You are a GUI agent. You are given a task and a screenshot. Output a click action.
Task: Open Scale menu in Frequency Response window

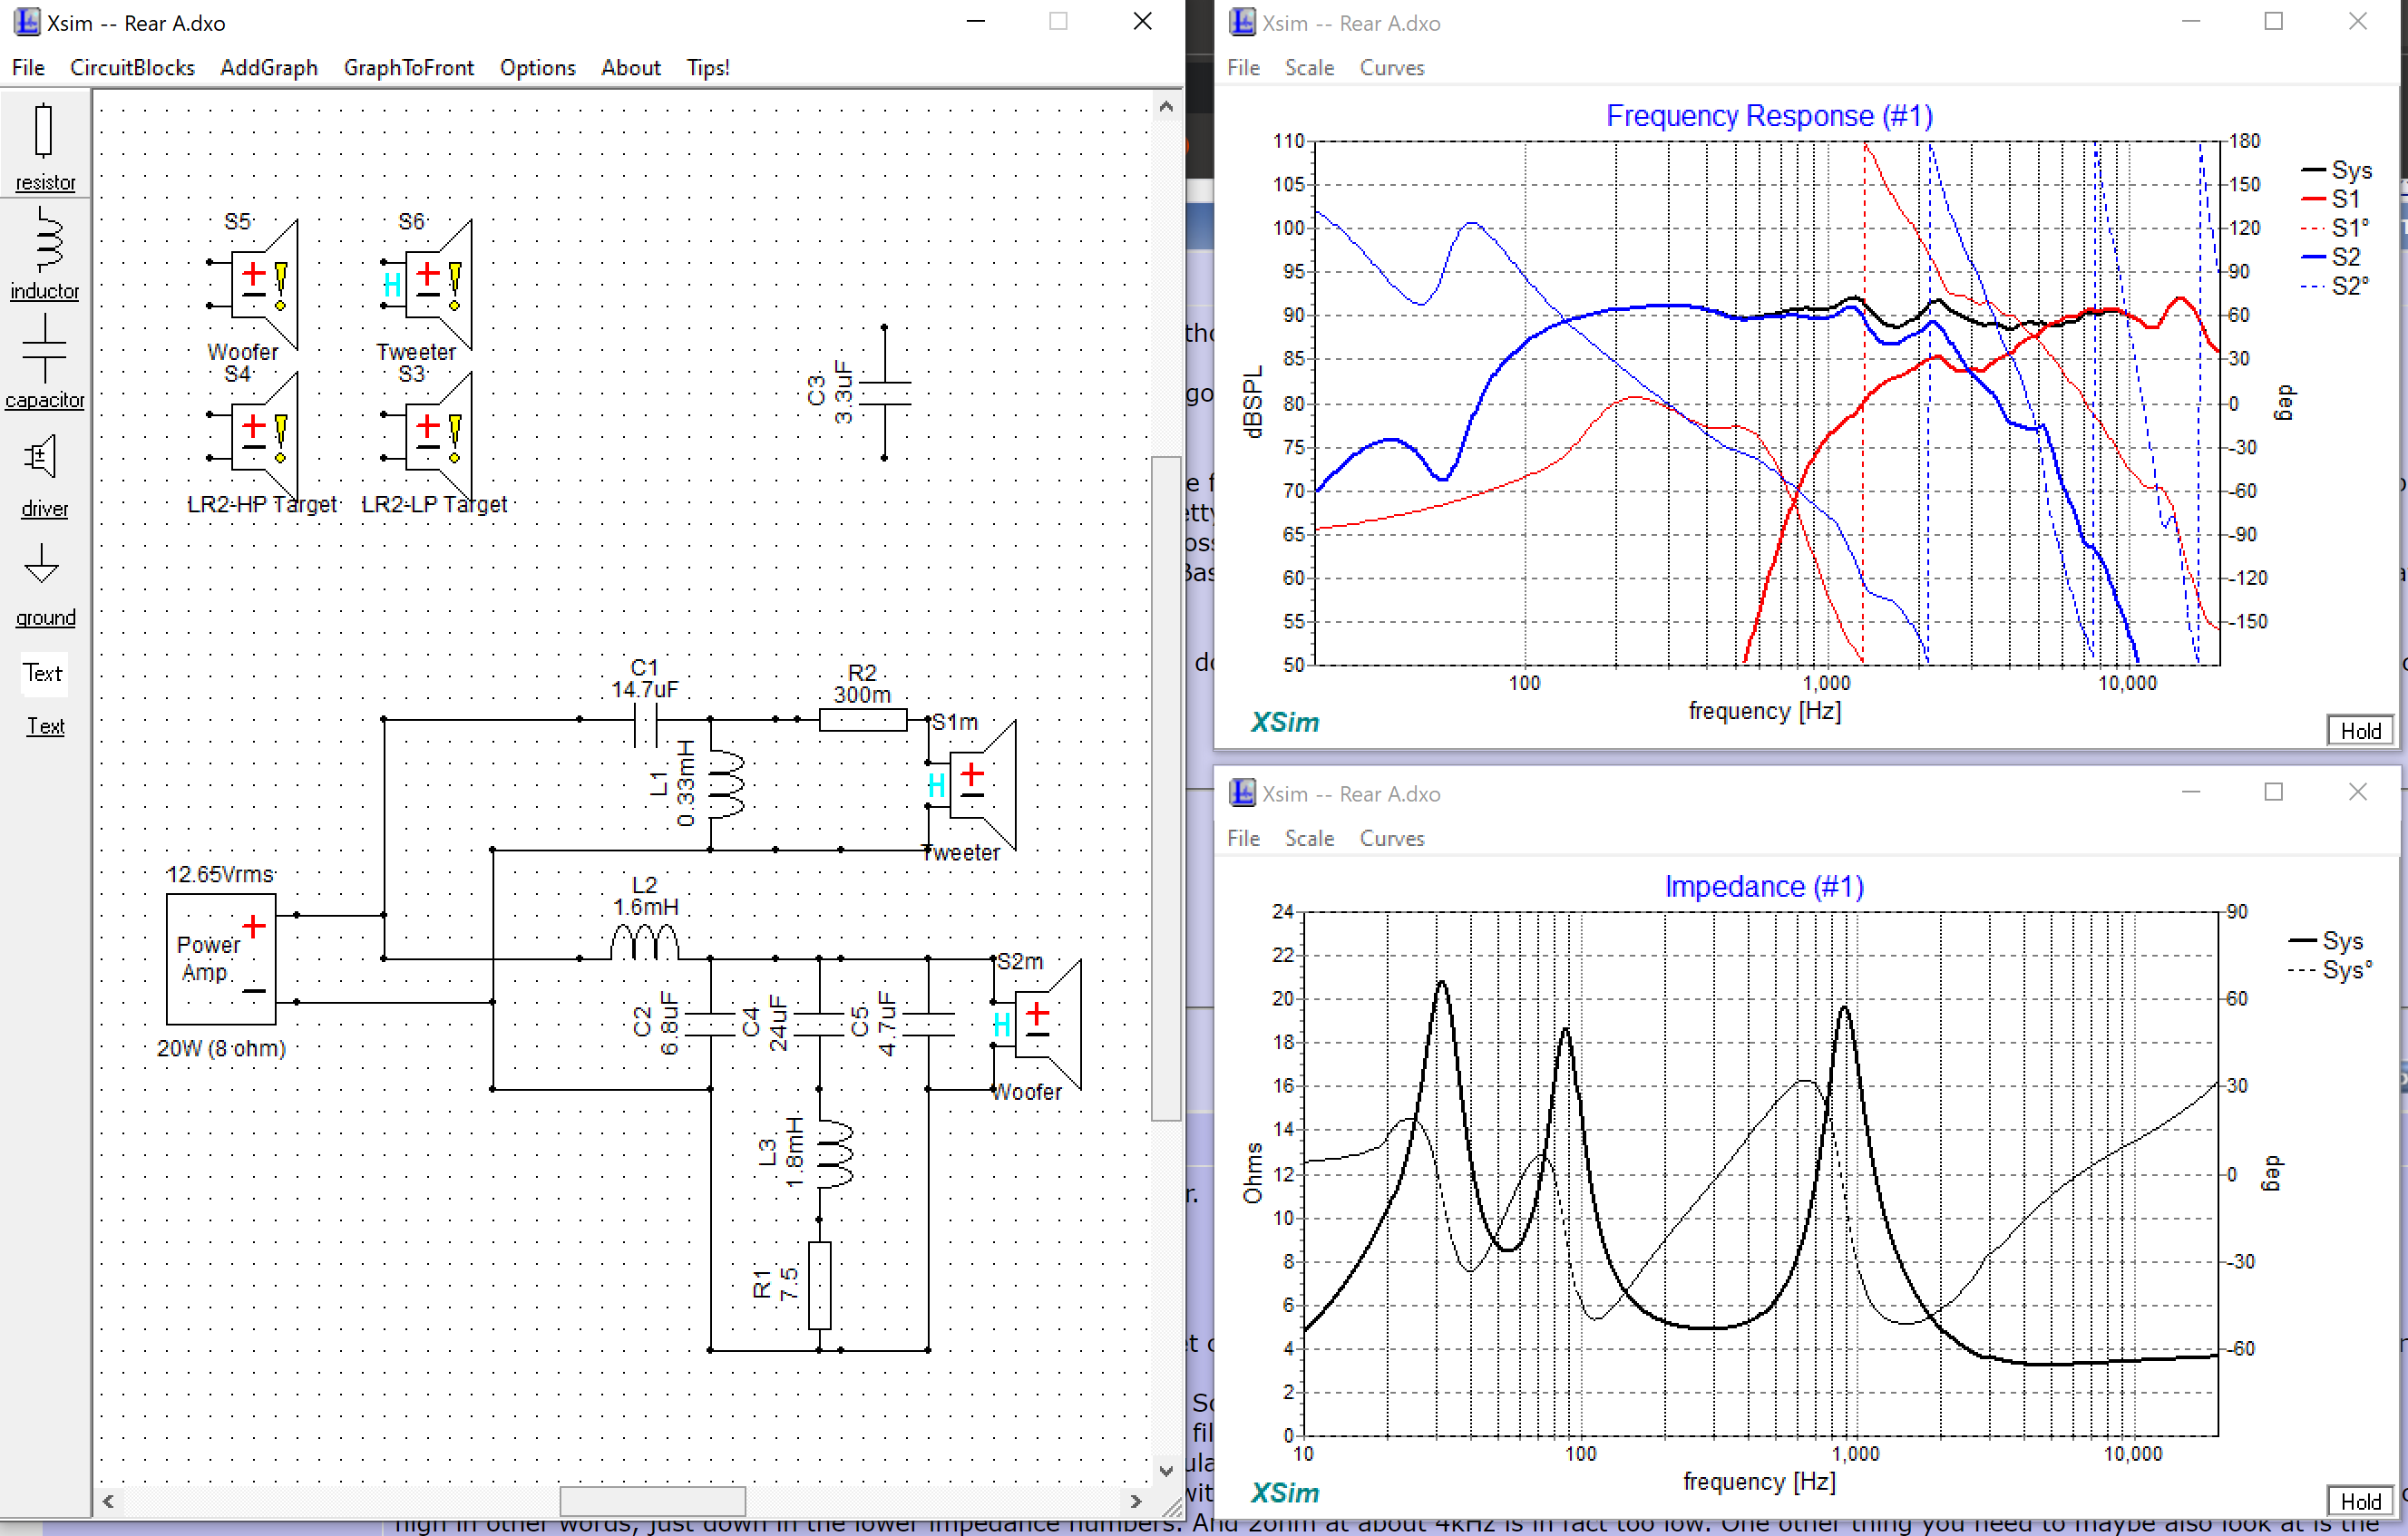tap(1309, 67)
